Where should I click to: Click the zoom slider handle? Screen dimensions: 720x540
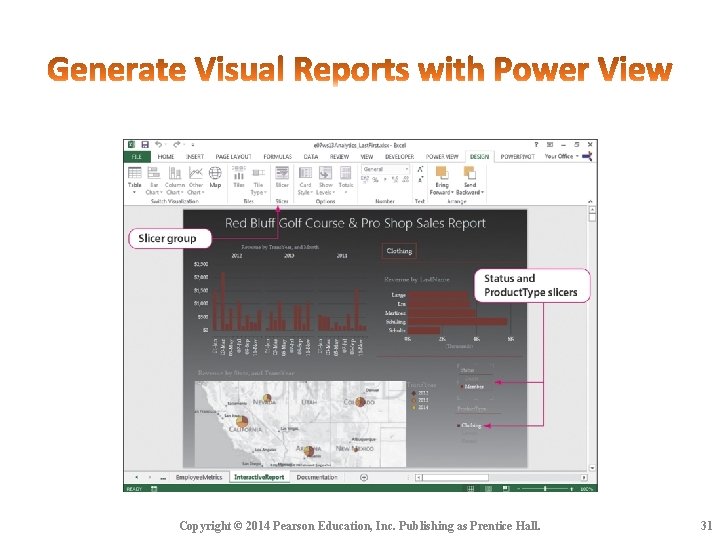545,489
